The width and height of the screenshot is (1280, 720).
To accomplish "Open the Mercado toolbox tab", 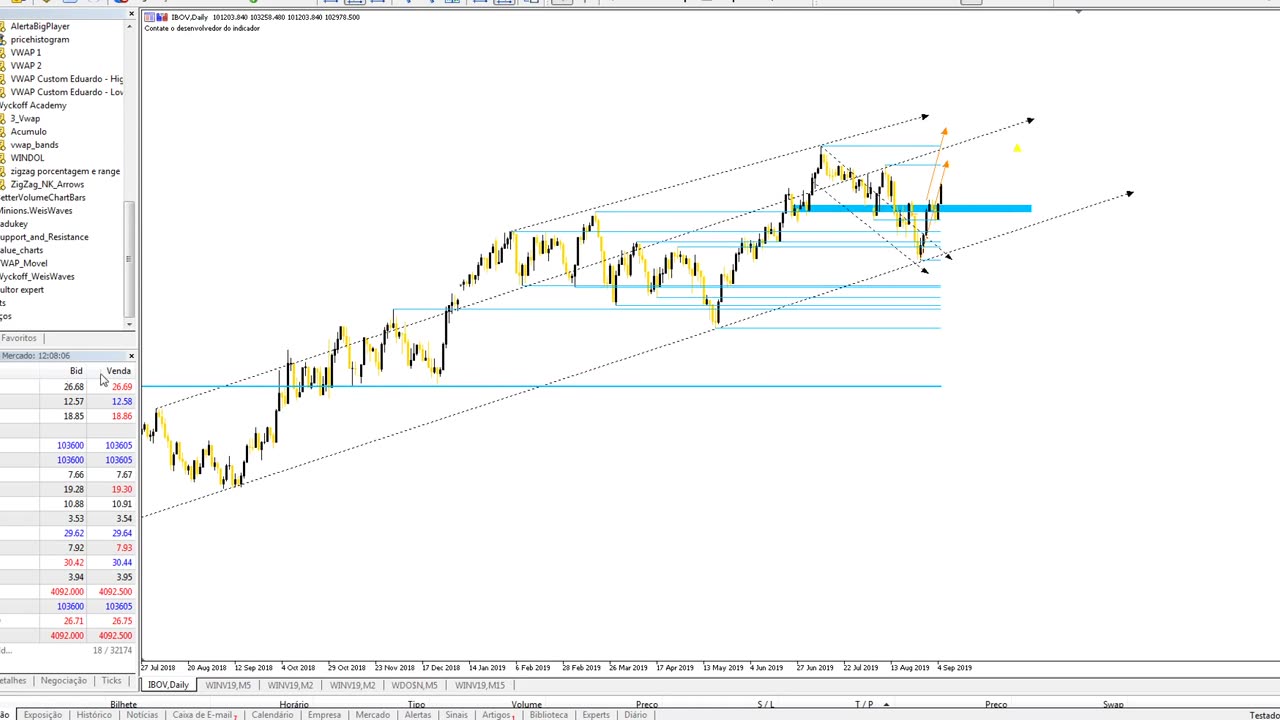I will (x=372, y=715).
